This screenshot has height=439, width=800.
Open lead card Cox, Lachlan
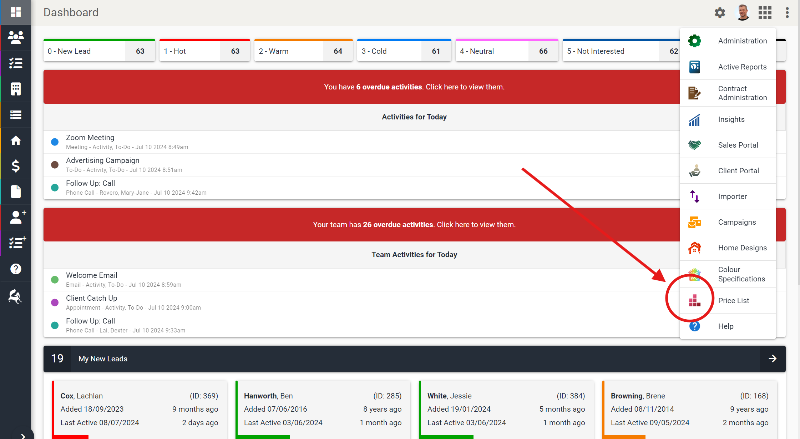click(x=139, y=409)
